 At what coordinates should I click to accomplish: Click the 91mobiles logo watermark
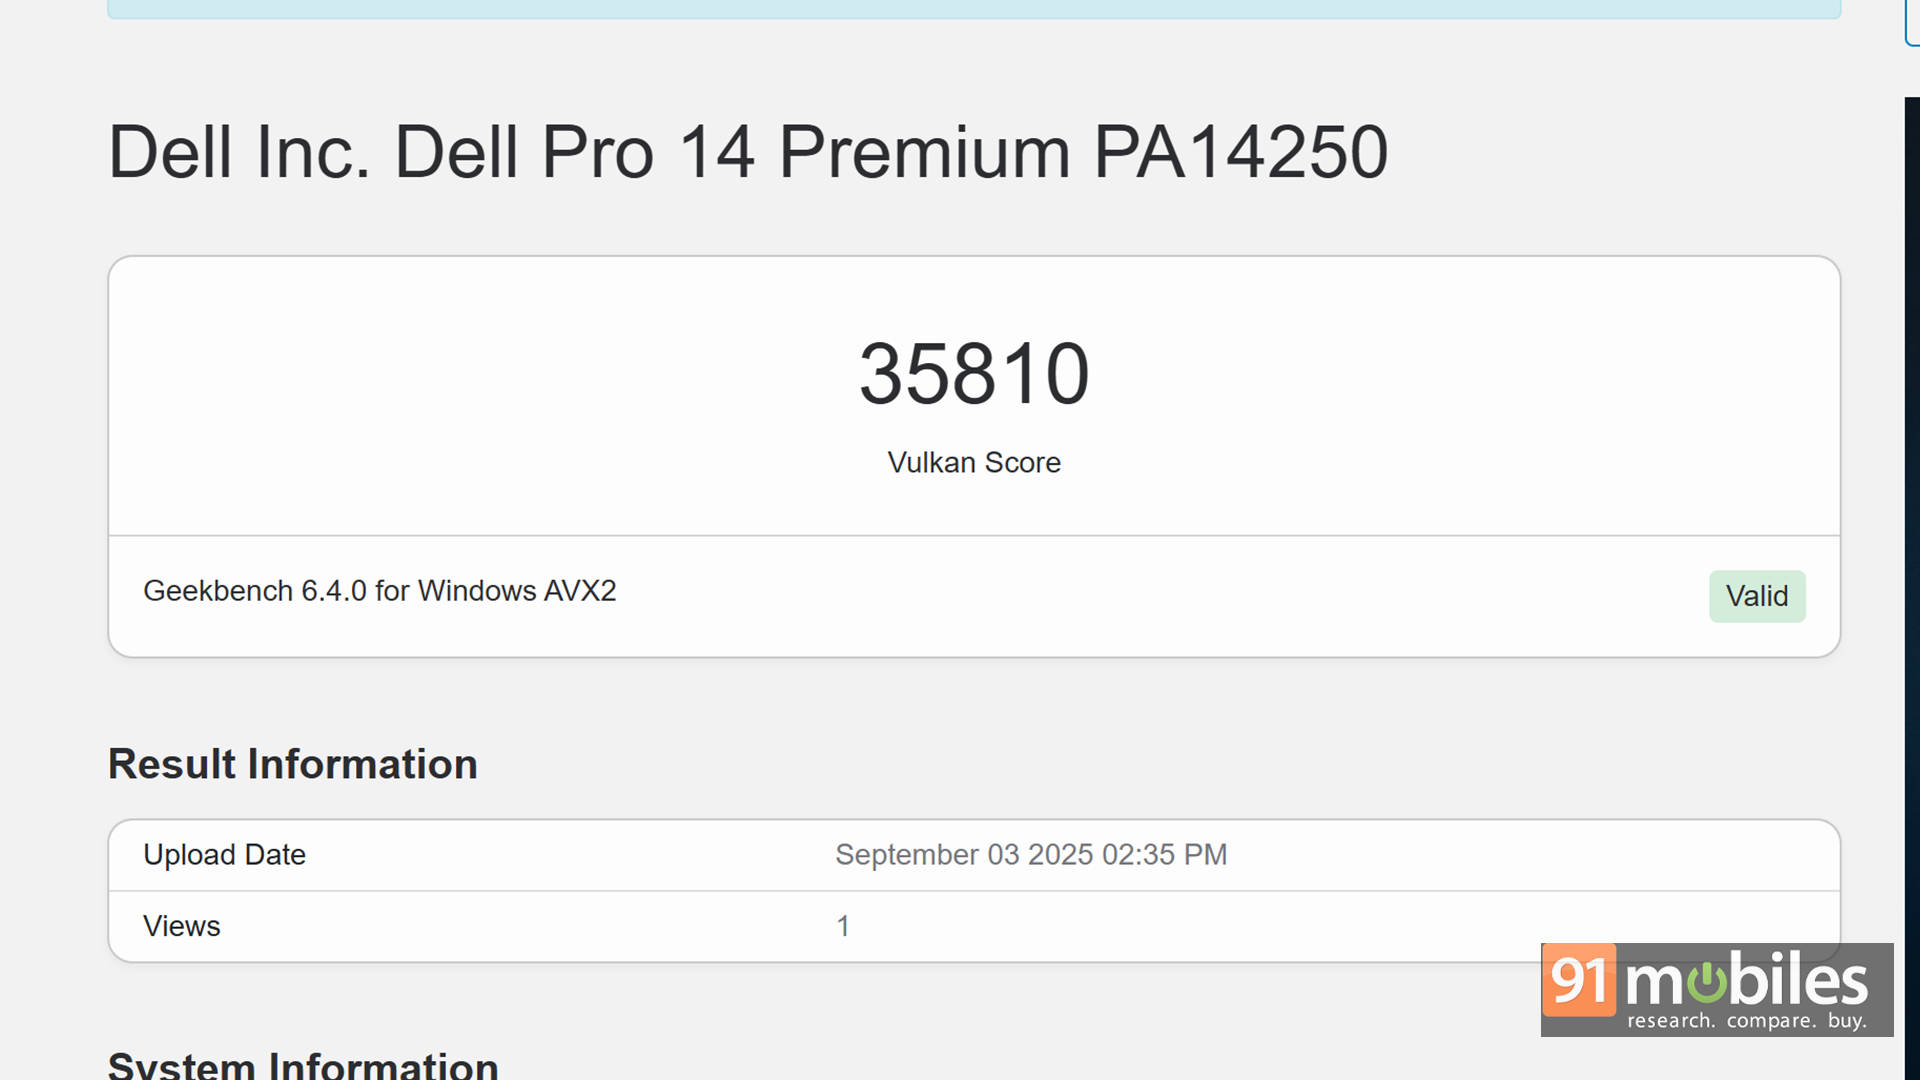coord(1716,989)
